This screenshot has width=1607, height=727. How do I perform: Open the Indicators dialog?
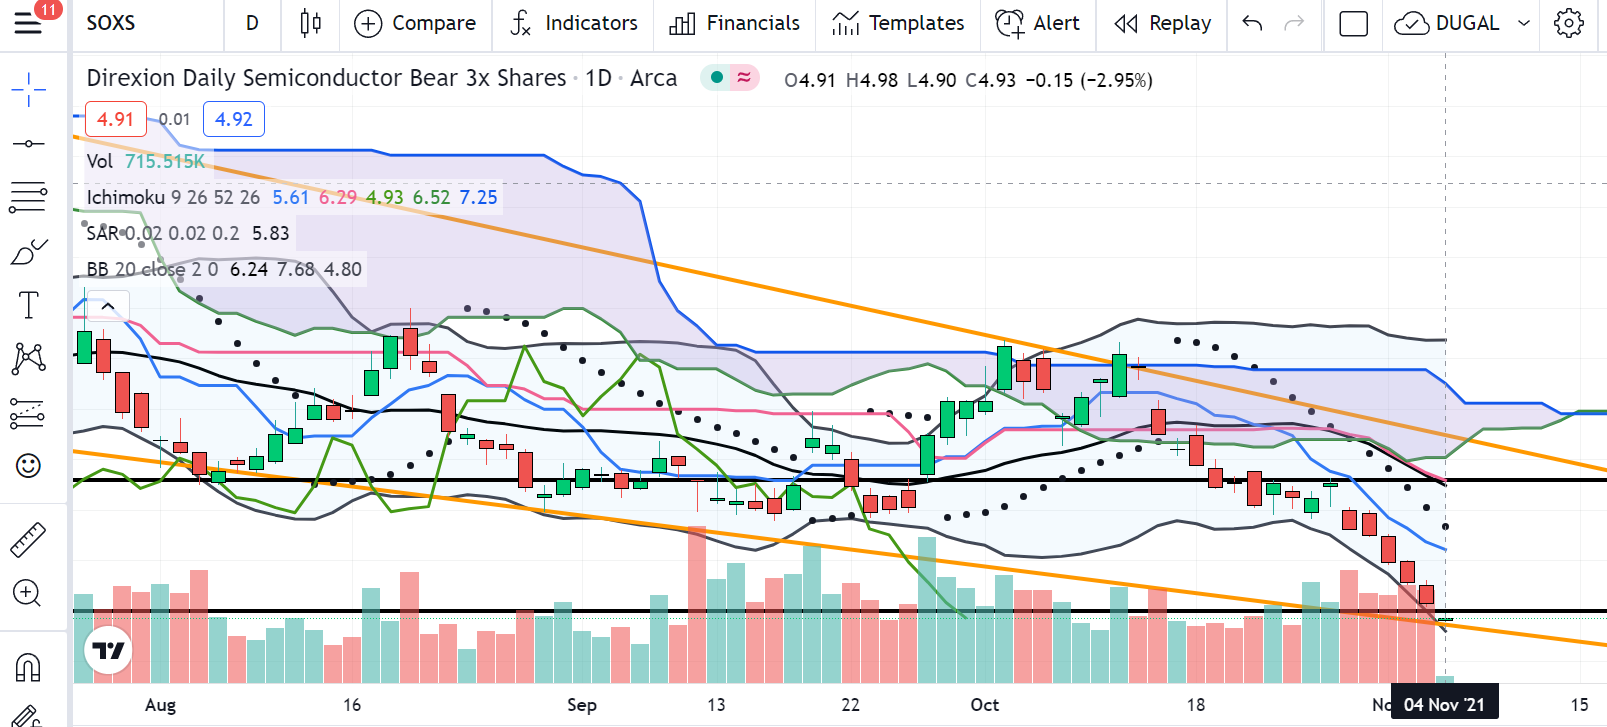pos(574,23)
